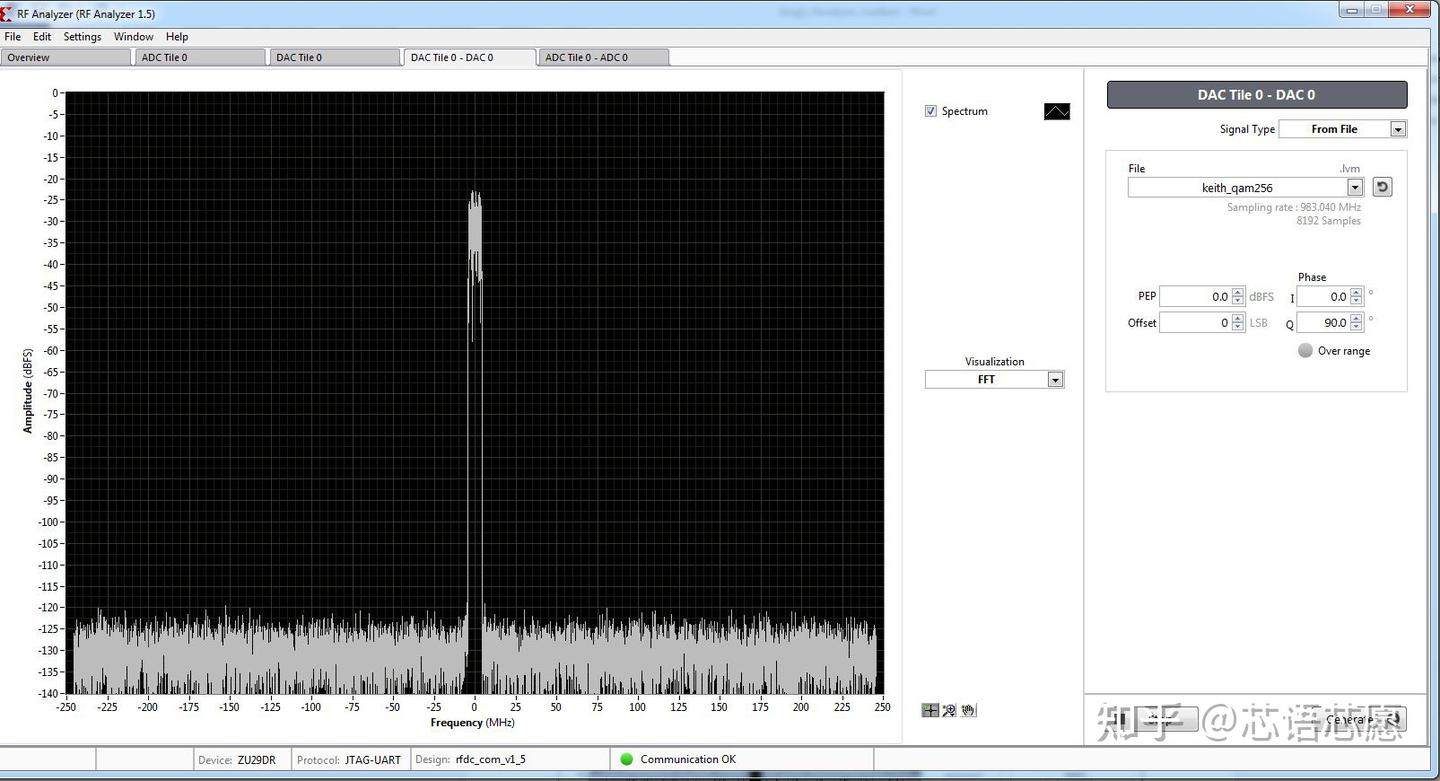The height and width of the screenshot is (781, 1440).
Task: Click the Stop button
Action: click(1152, 719)
